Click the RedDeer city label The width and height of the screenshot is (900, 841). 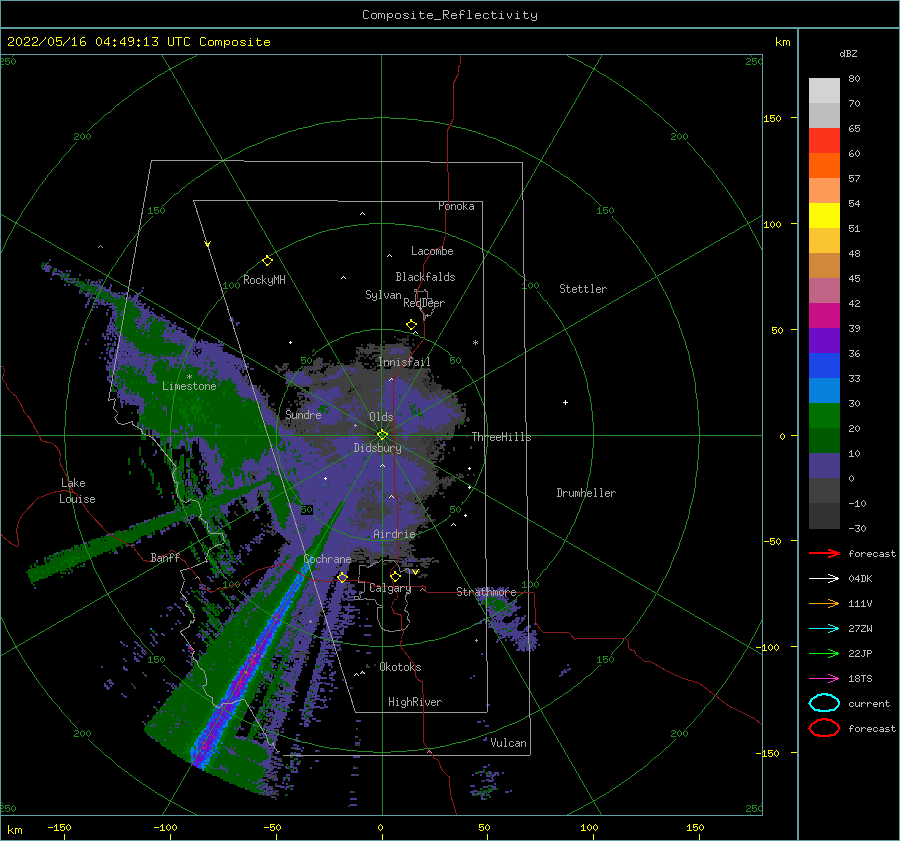coord(424,303)
